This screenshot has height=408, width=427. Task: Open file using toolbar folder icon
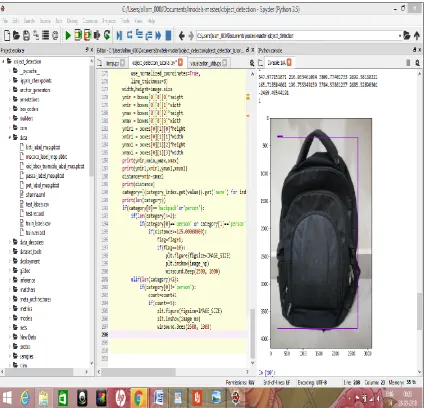[x=16, y=35]
